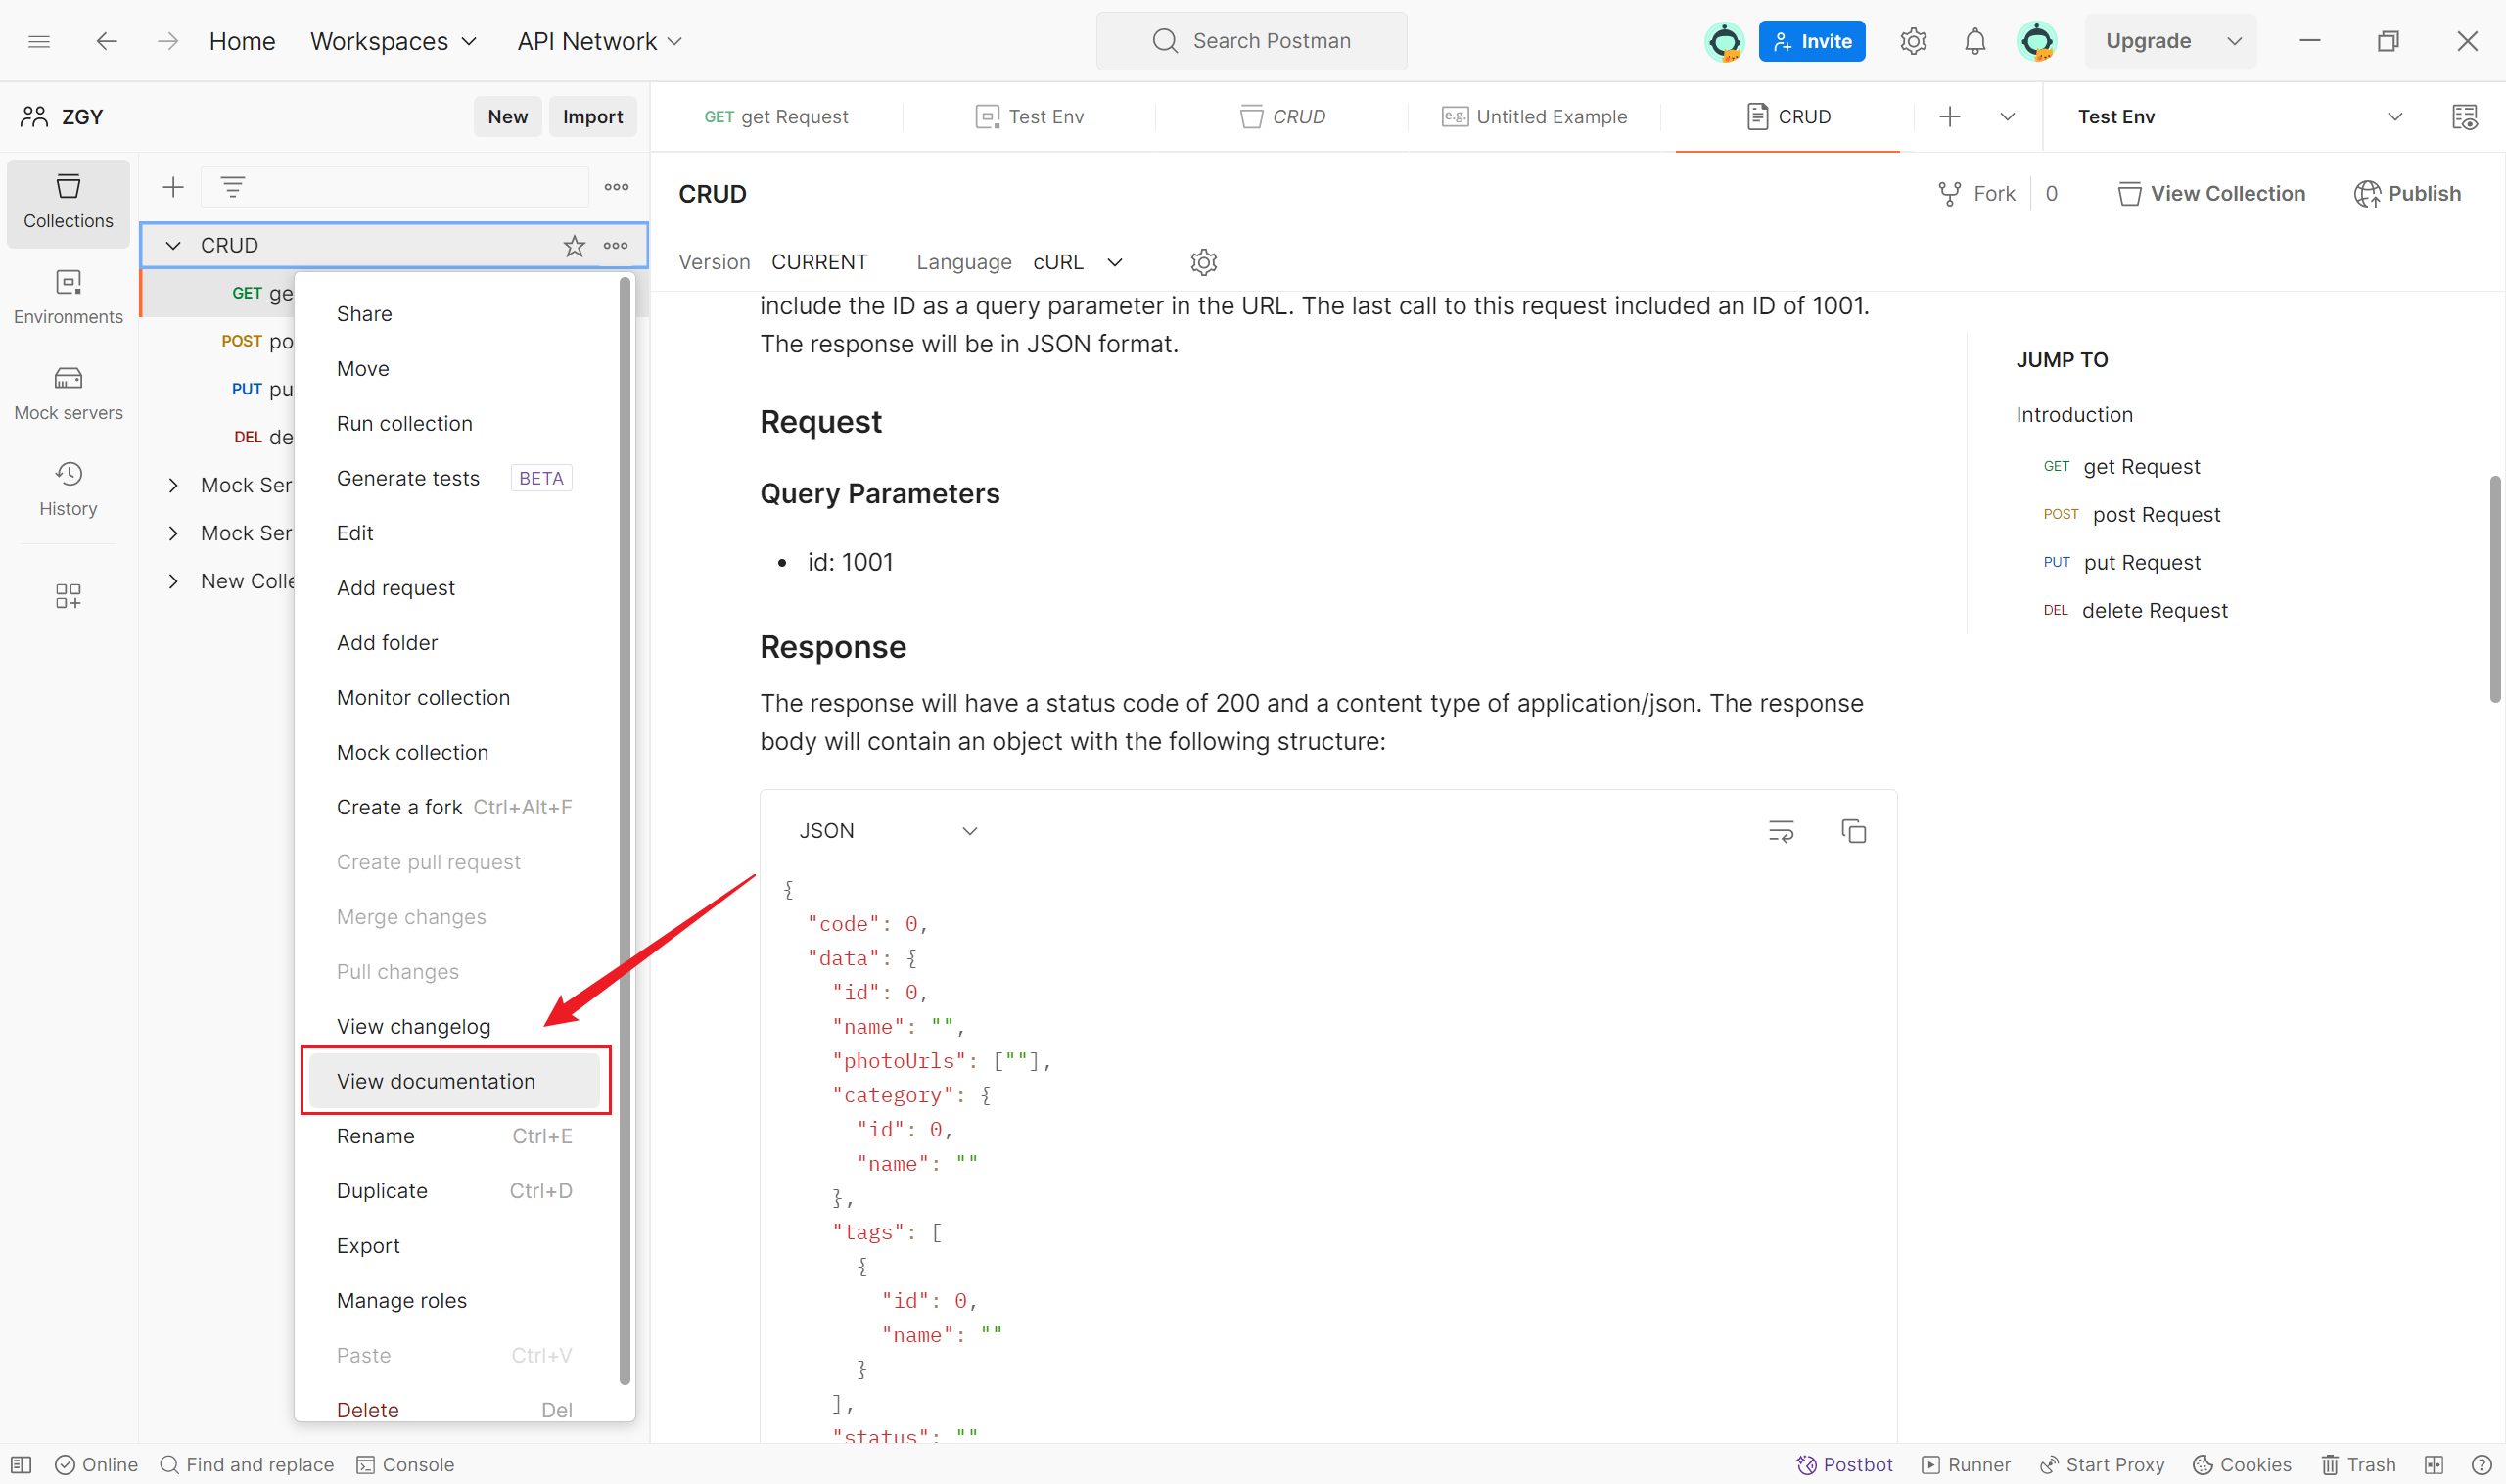Switch to the Untitled Example tab

click(1534, 117)
